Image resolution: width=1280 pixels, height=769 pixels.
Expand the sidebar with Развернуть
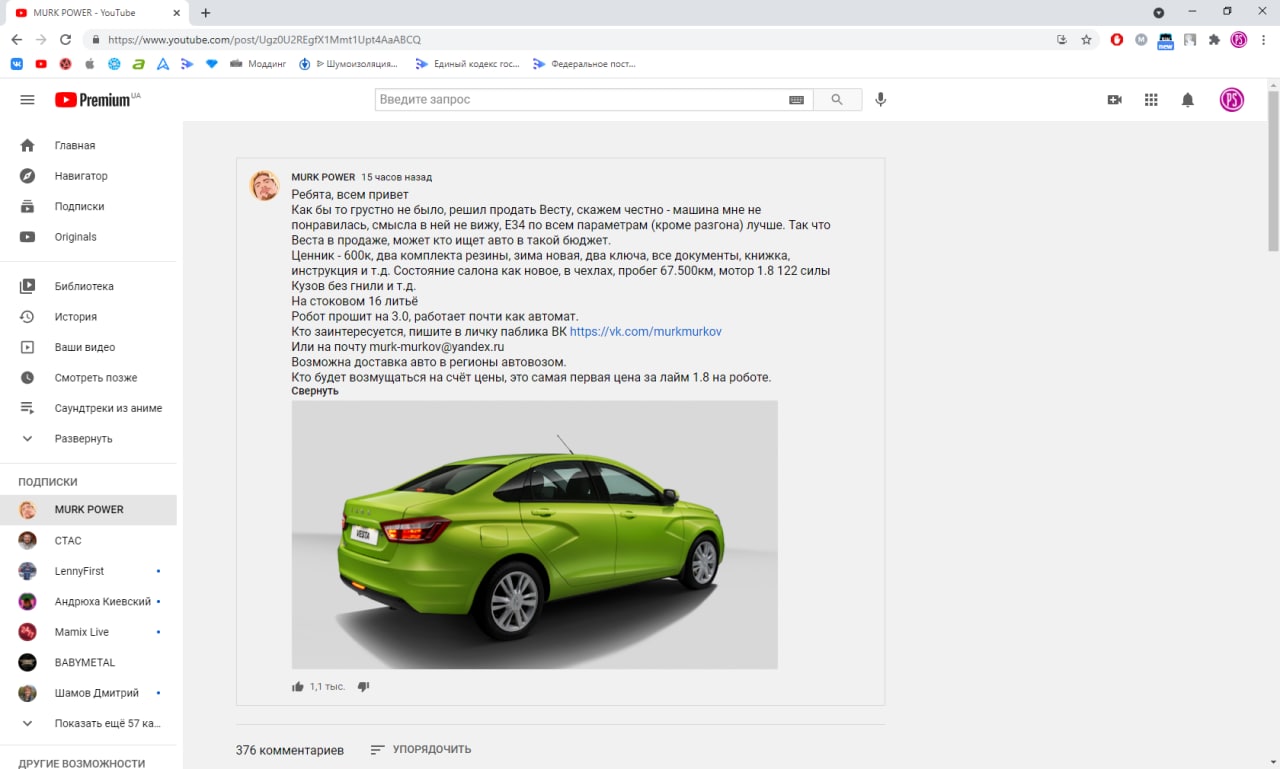88,439
